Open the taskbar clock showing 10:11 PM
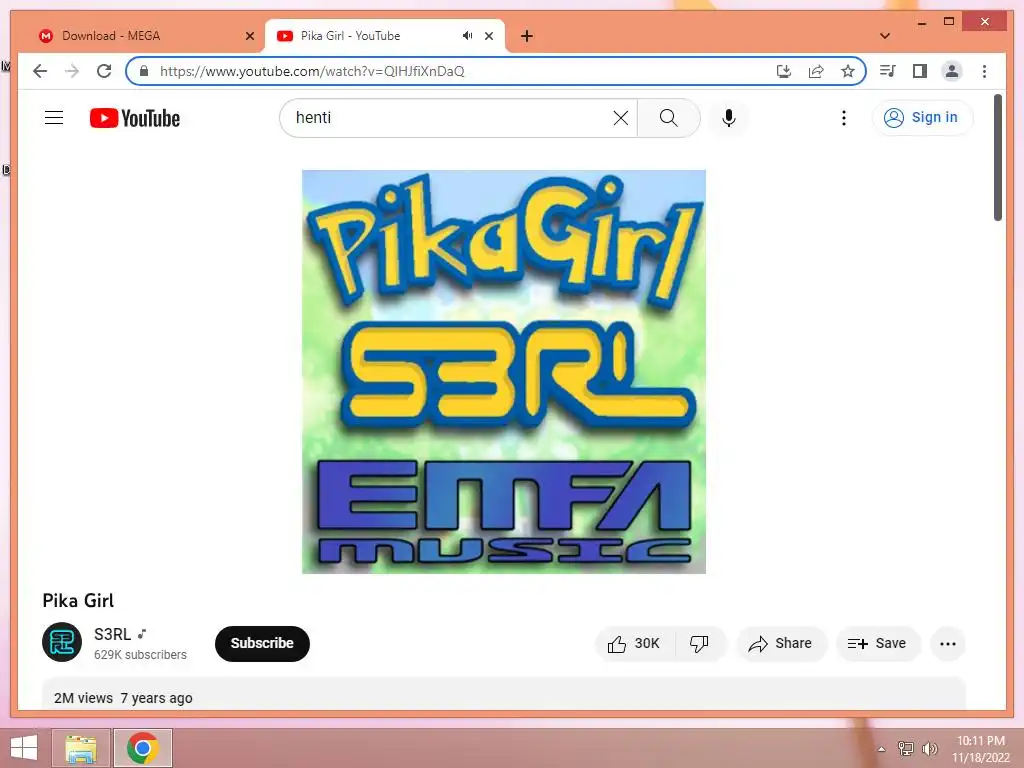Image resolution: width=1024 pixels, height=768 pixels. coord(980,749)
